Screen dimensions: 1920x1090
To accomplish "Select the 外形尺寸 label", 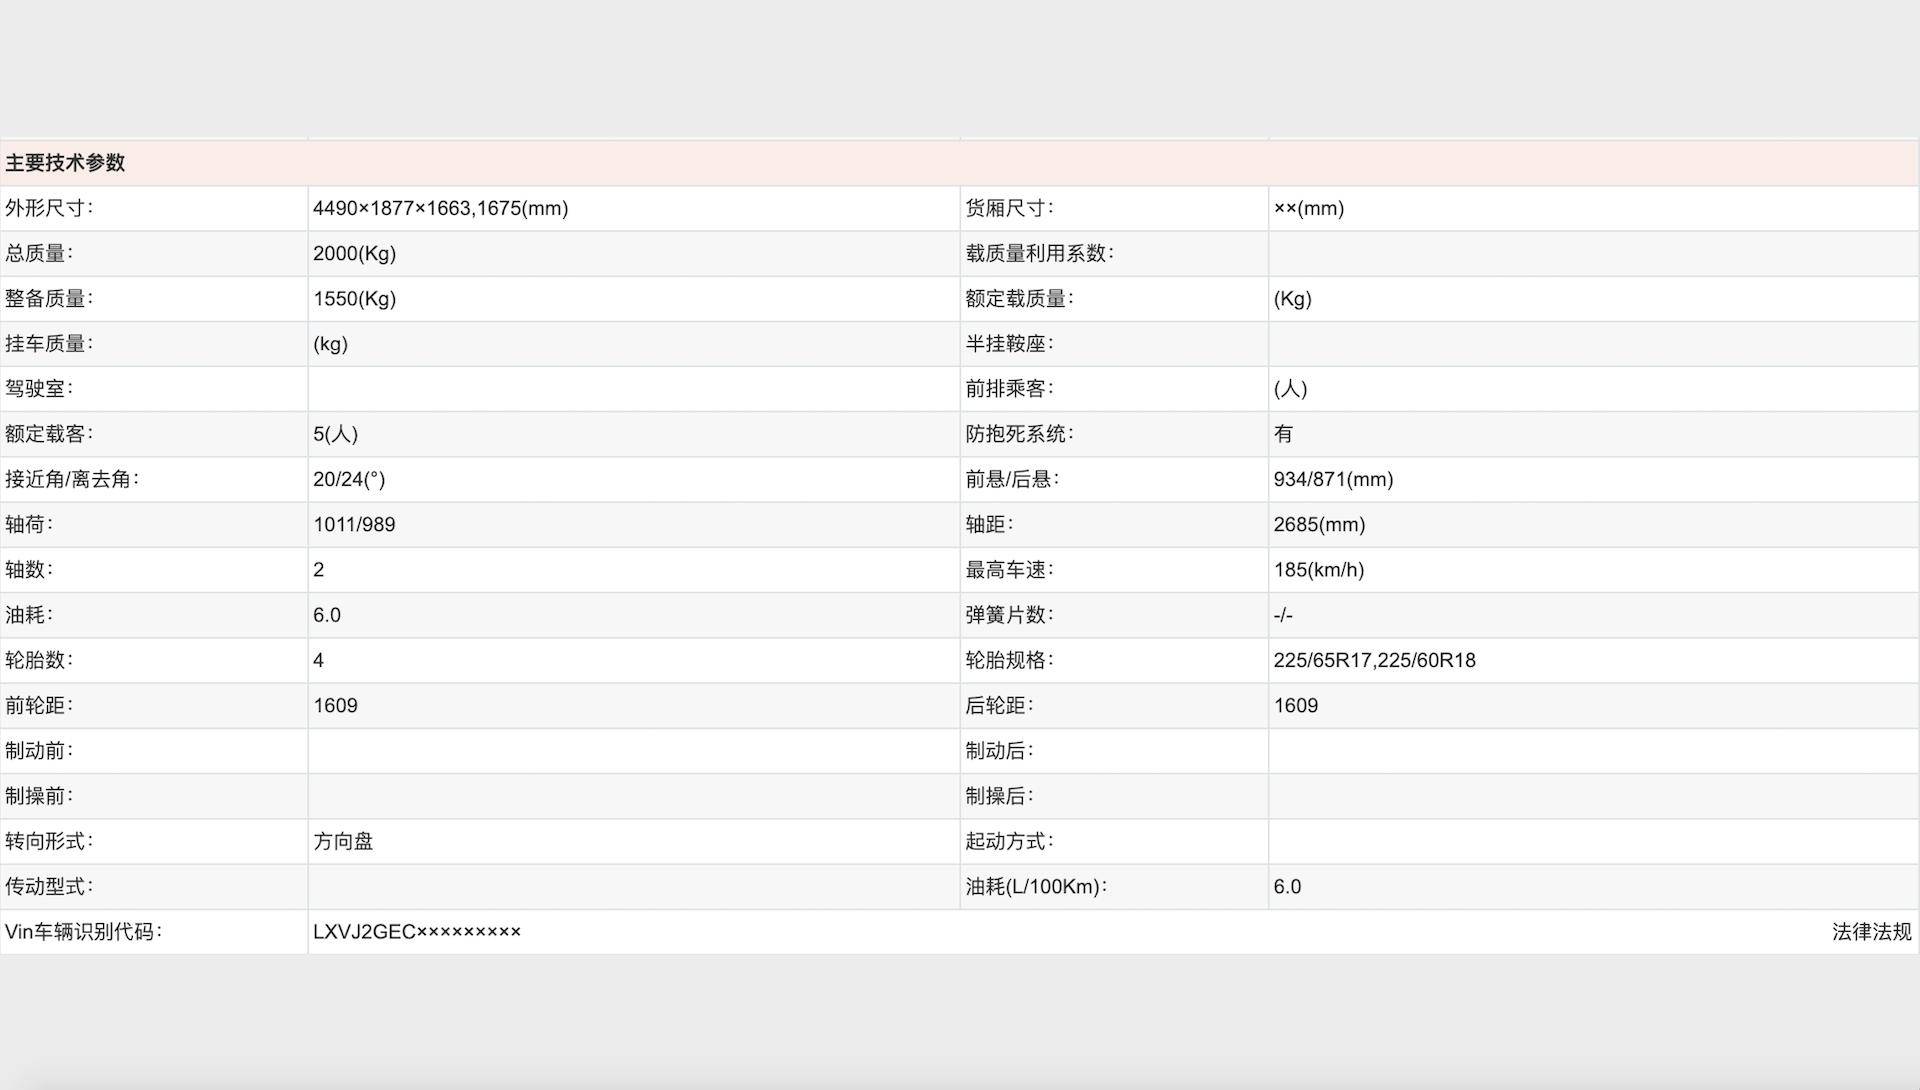I will [49, 208].
